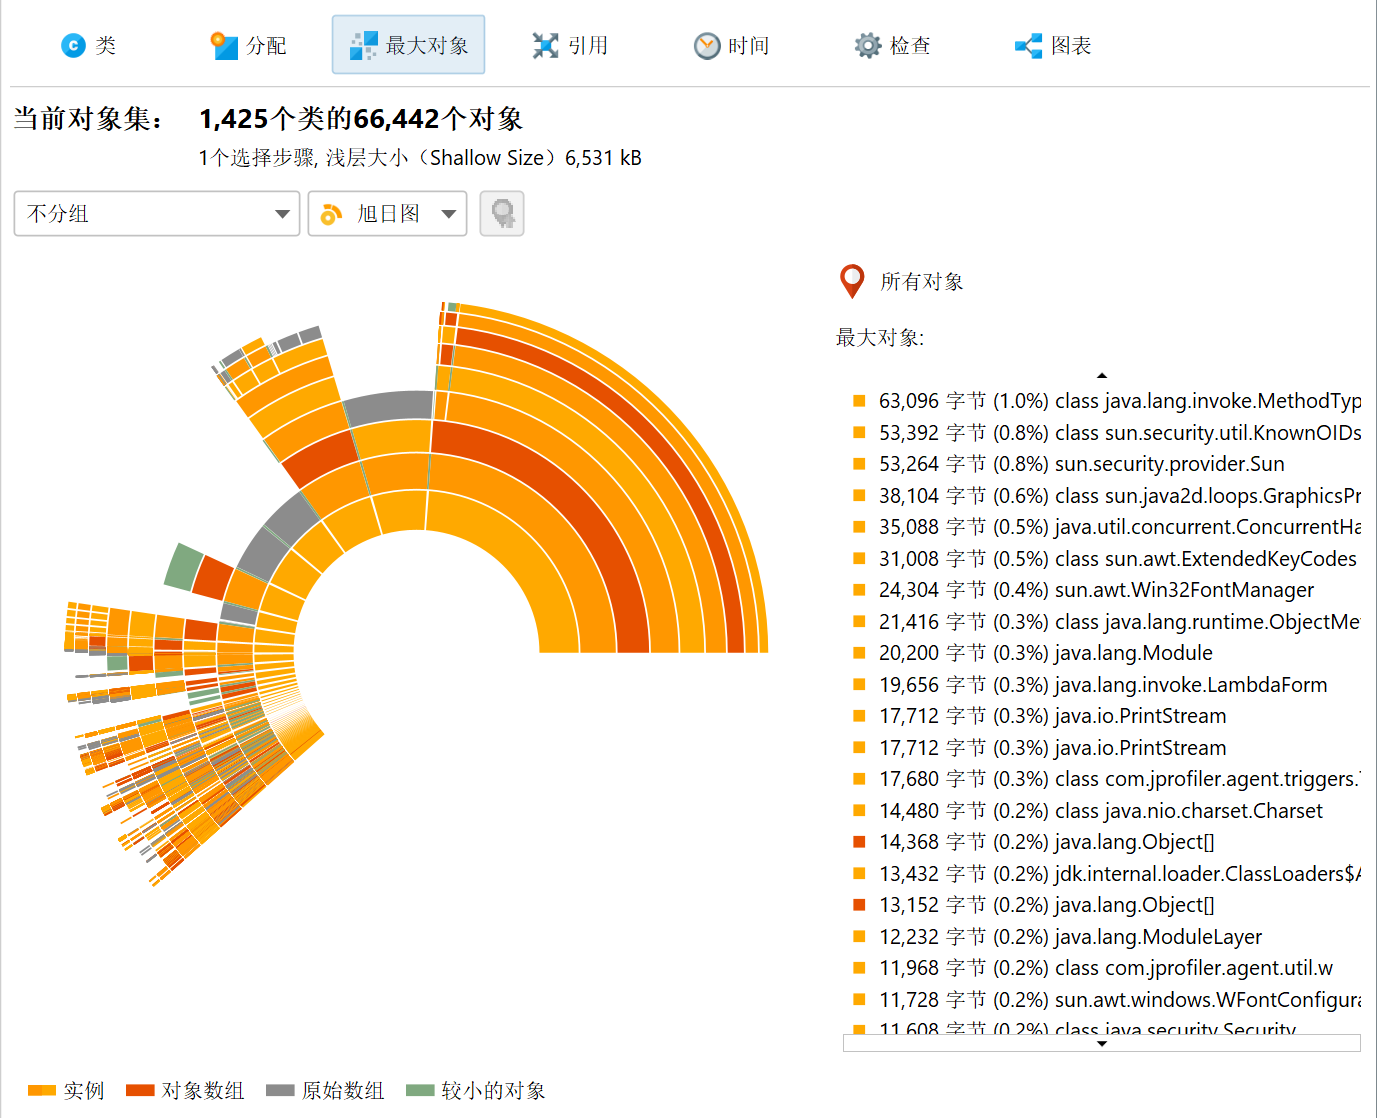Click the allocation (分配) tab icon
This screenshot has width=1377, height=1118.
pyautogui.click(x=224, y=45)
